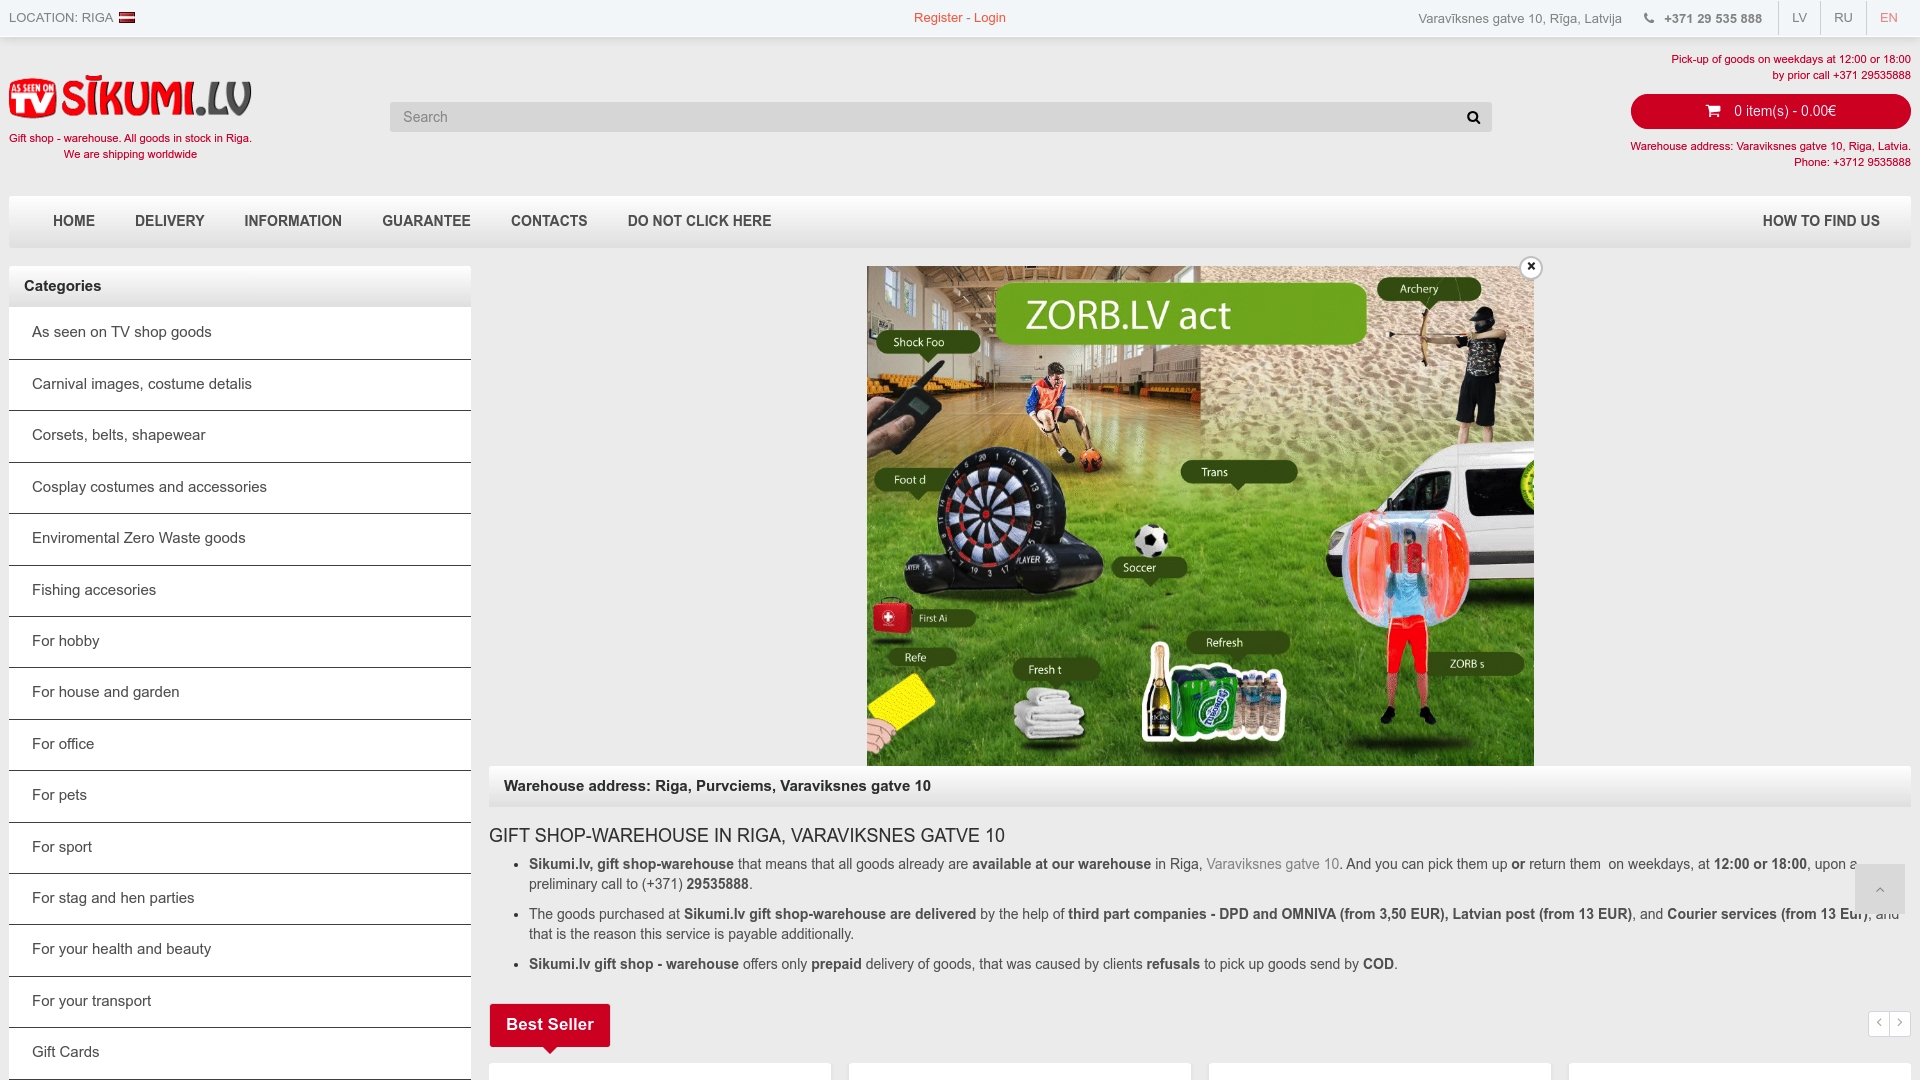Click the Refe yellow card label in banner
Viewport: 1920px width, 1080px height.
coord(921,657)
